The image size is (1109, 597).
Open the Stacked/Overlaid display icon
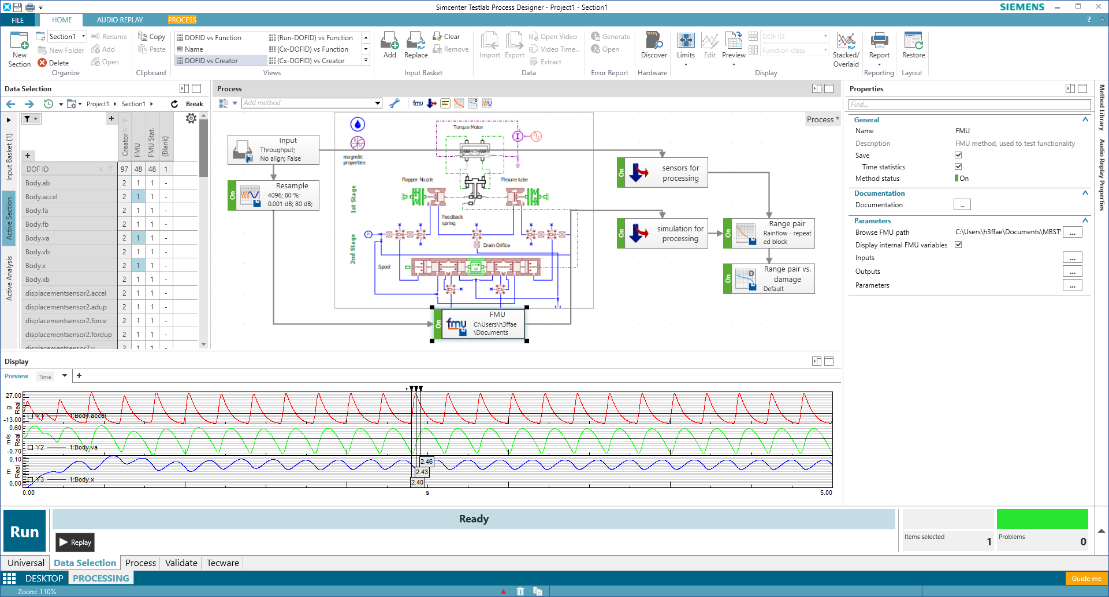click(845, 45)
